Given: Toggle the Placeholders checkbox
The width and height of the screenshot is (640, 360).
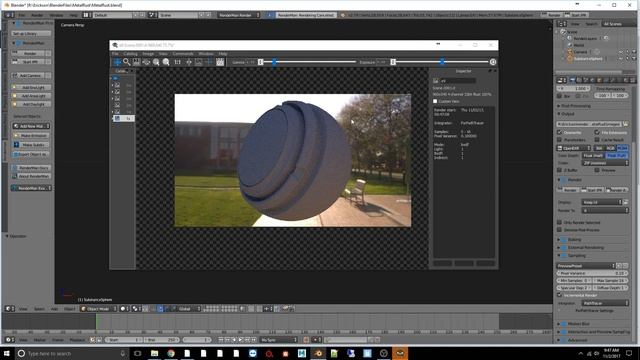Looking at the screenshot, I should click(560, 140).
